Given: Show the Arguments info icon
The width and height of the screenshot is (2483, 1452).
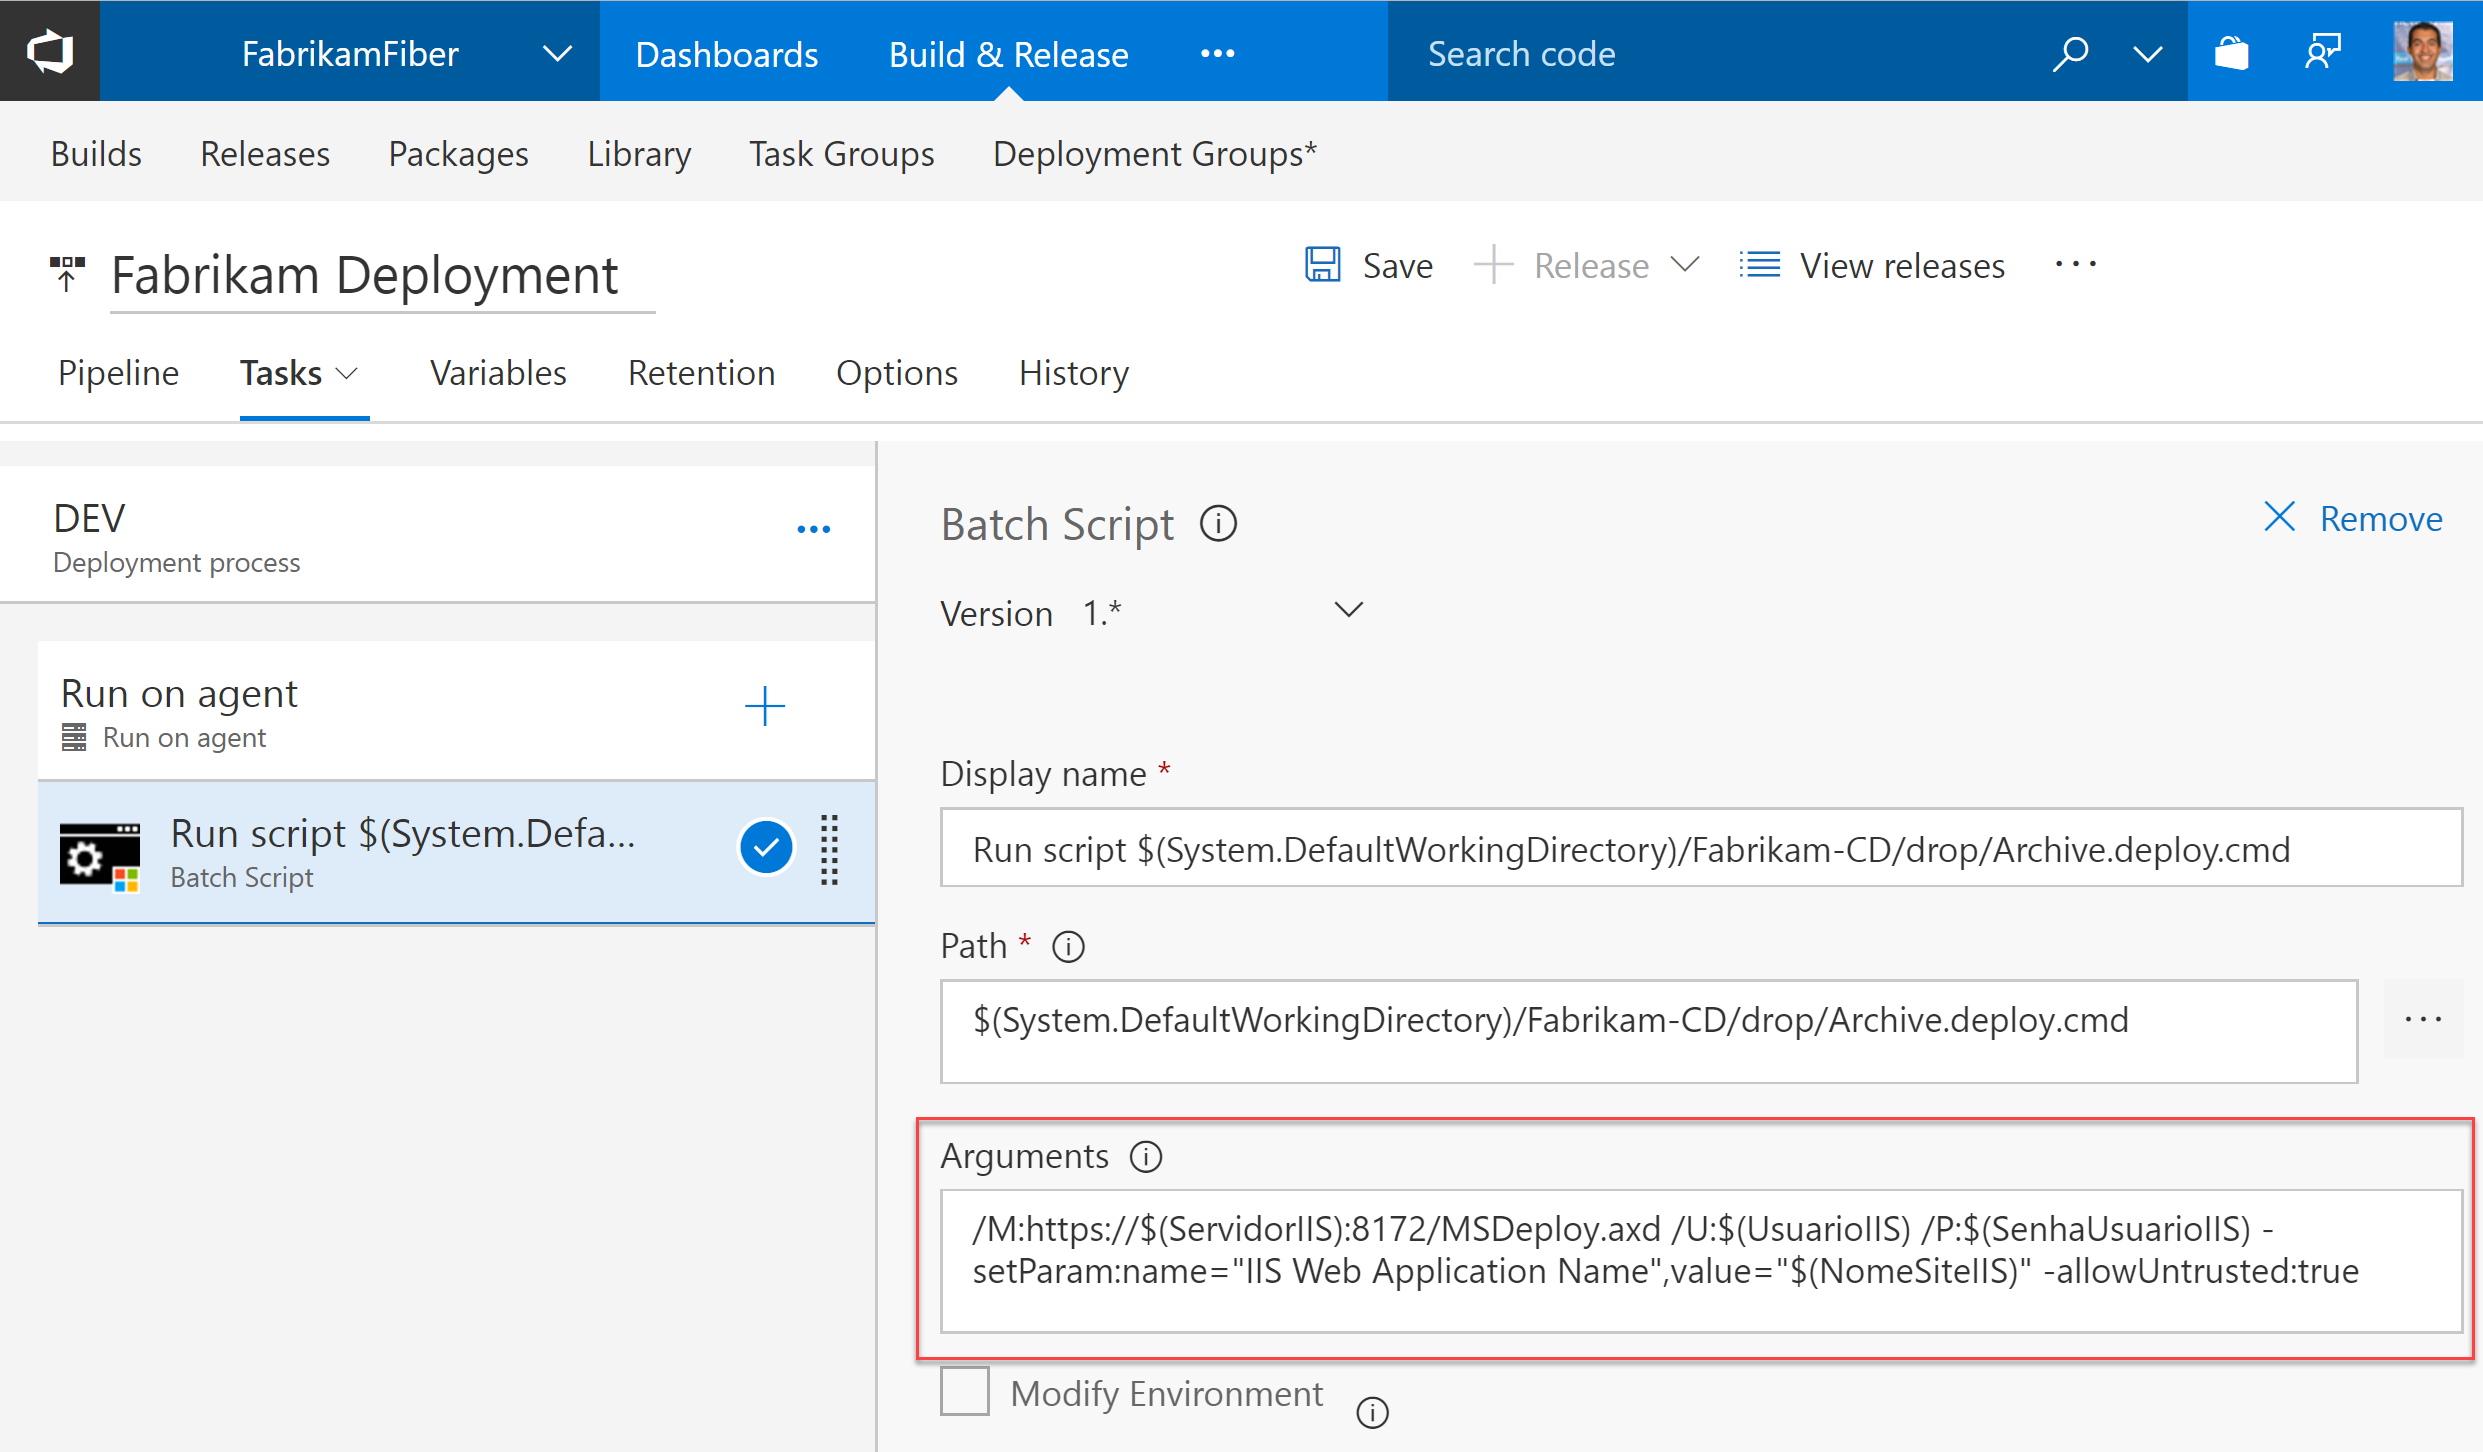Looking at the screenshot, I should point(1146,1156).
